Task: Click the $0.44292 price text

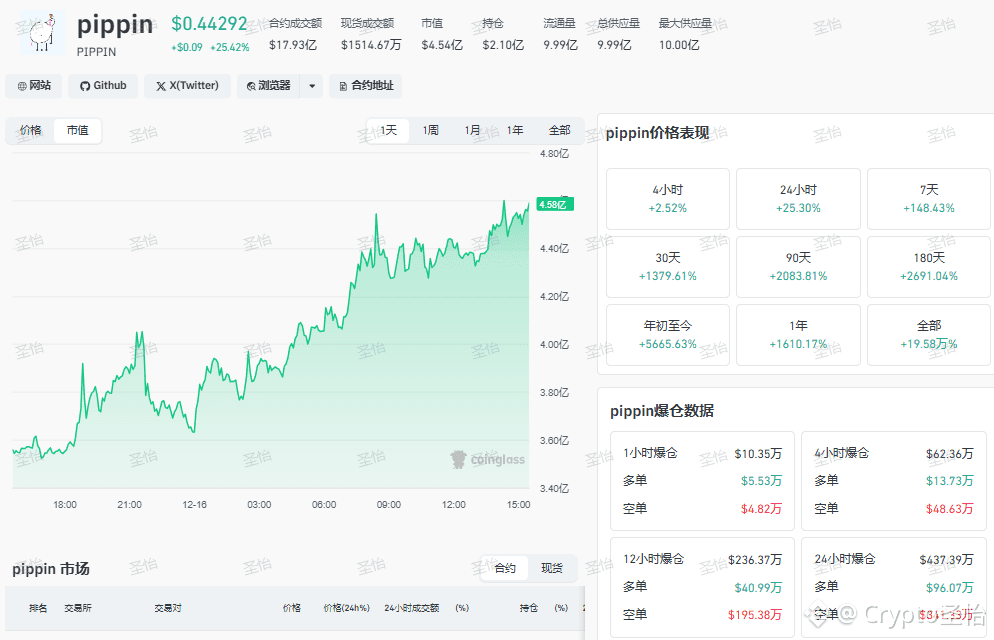Action: pyautogui.click(x=209, y=24)
